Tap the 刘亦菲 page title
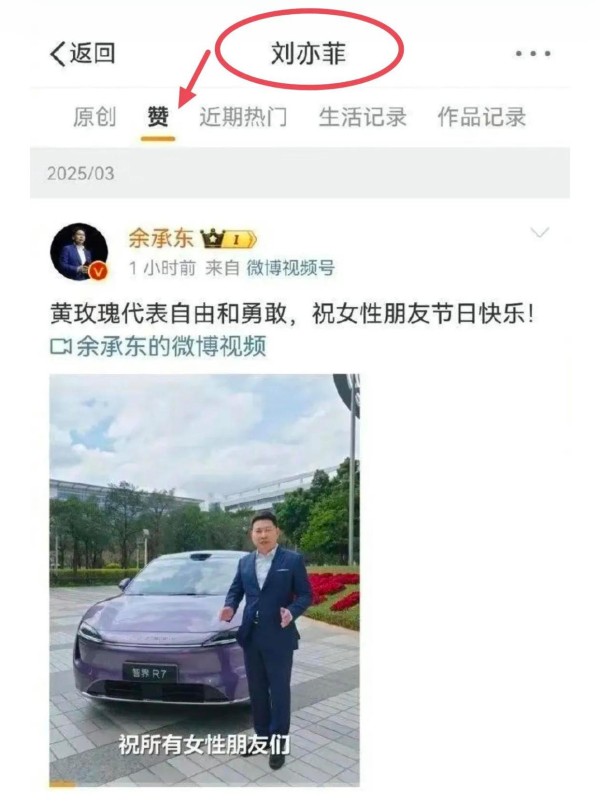This screenshot has width=600, height=802. click(x=308, y=53)
